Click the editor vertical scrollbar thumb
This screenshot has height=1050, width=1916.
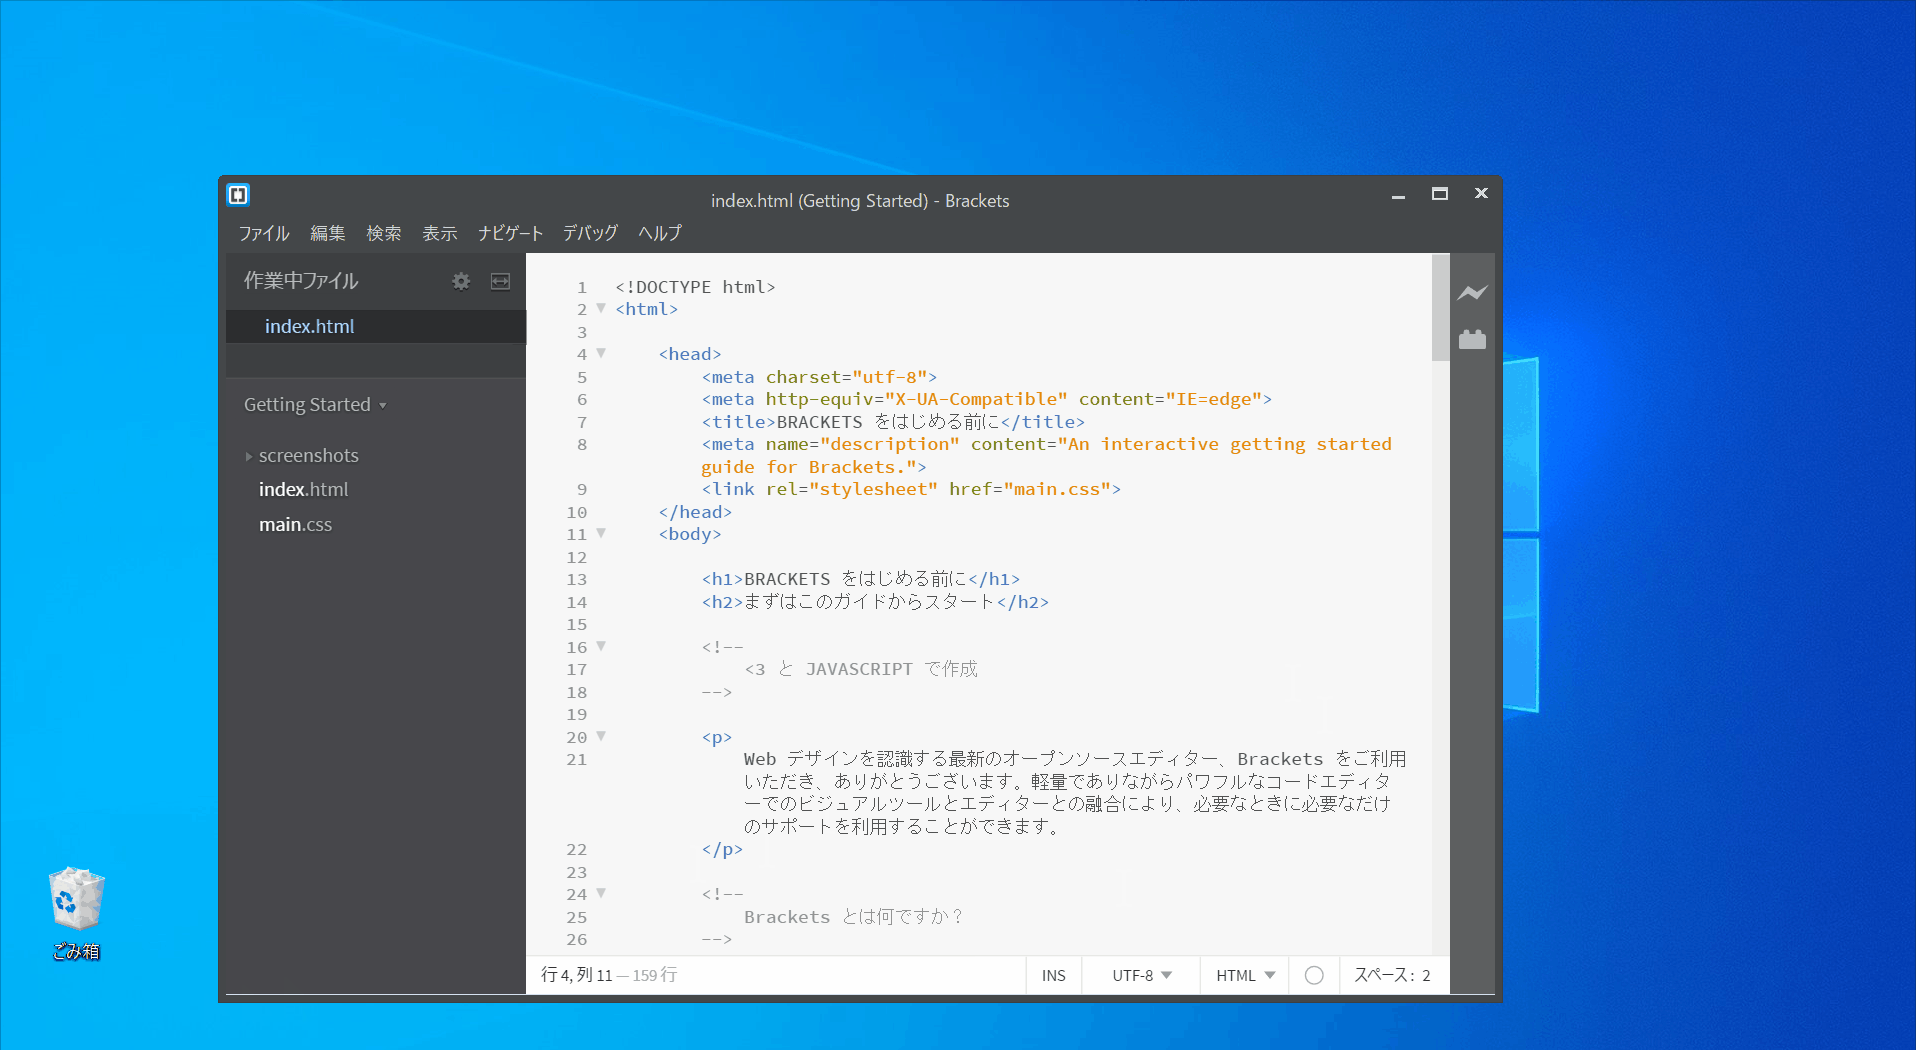[1440, 307]
